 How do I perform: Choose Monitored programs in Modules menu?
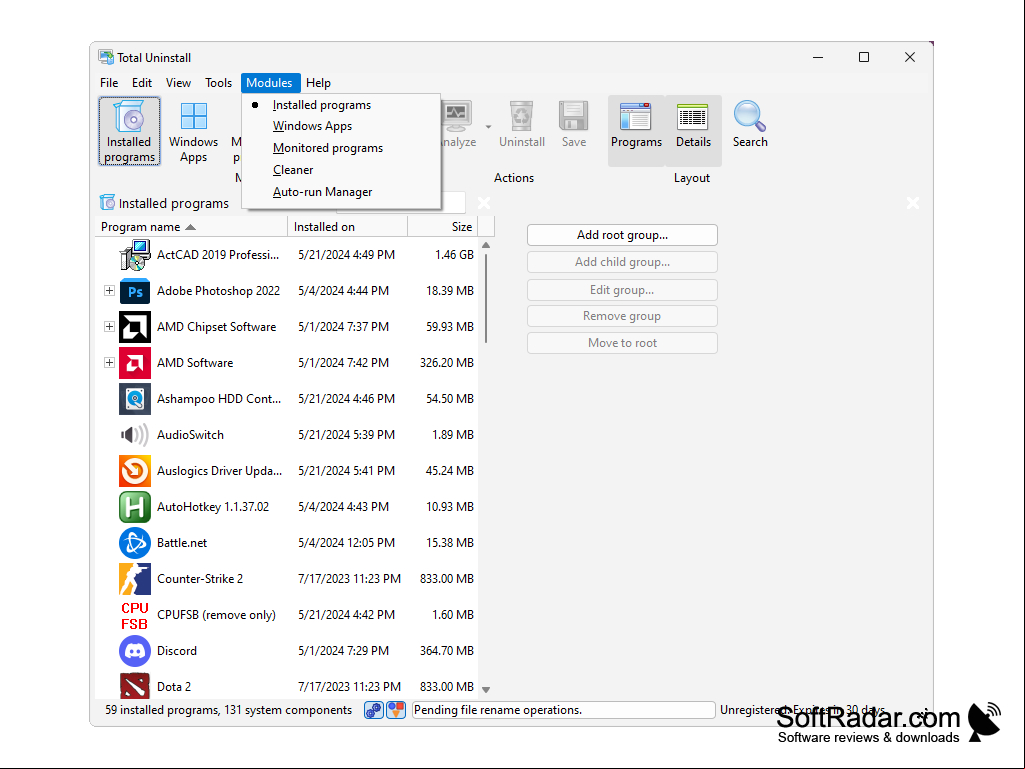[x=341, y=148]
